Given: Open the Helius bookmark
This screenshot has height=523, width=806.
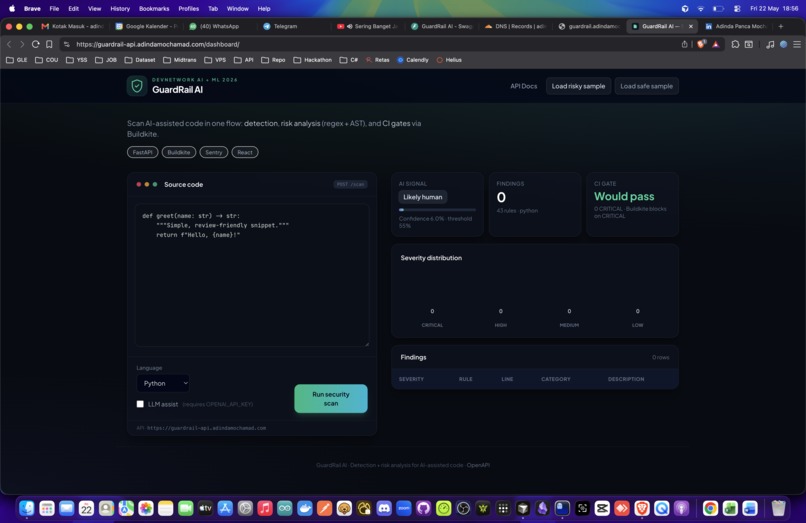Looking at the screenshot, I should 449,60.
